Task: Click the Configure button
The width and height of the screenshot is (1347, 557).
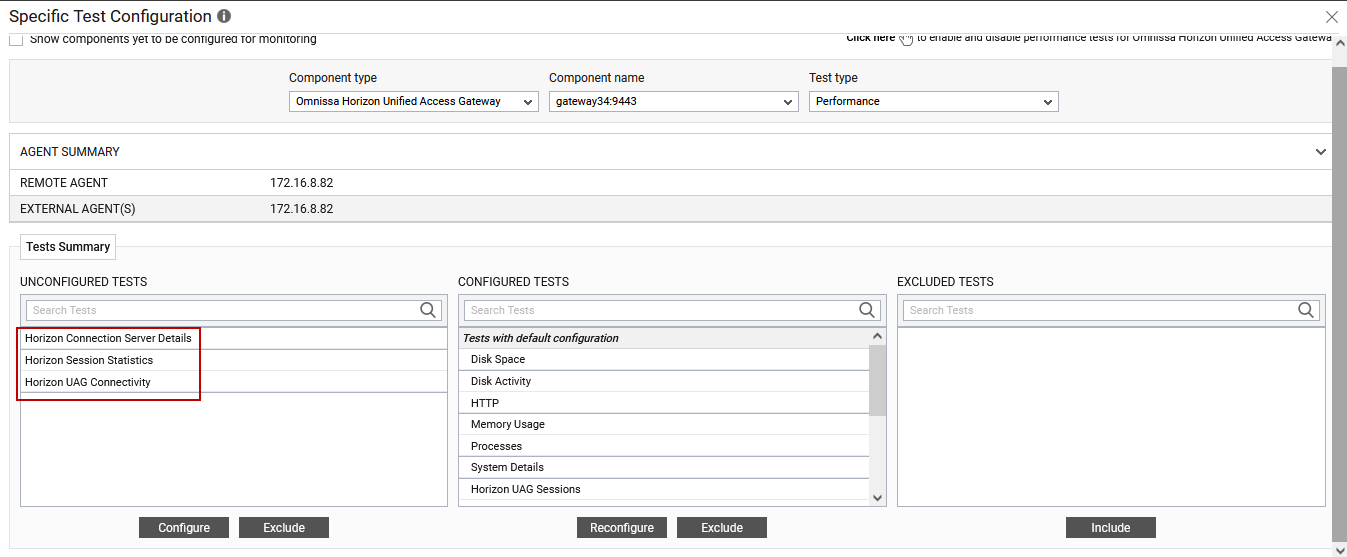Action: [x=184, y=528]
